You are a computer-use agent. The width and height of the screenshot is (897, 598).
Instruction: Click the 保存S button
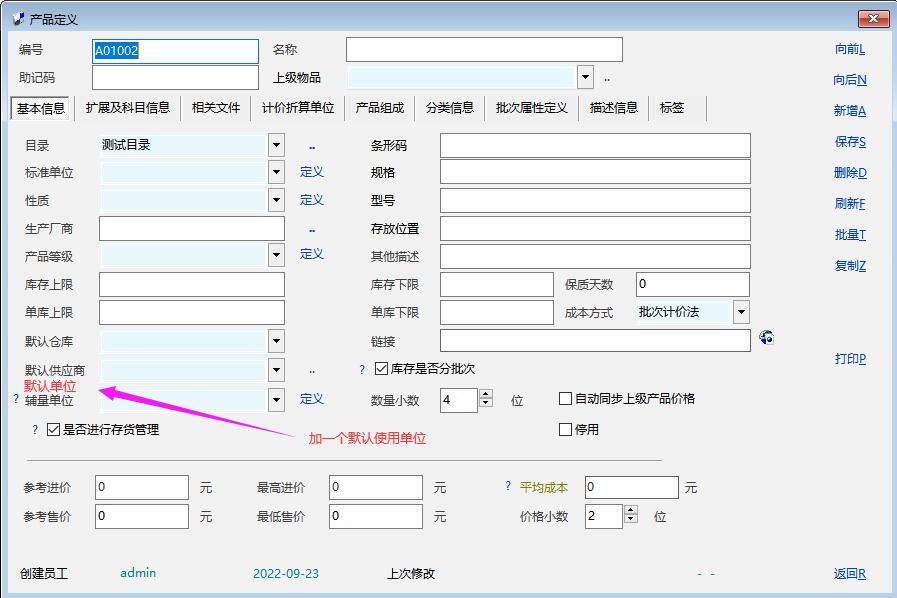[850, 142]
